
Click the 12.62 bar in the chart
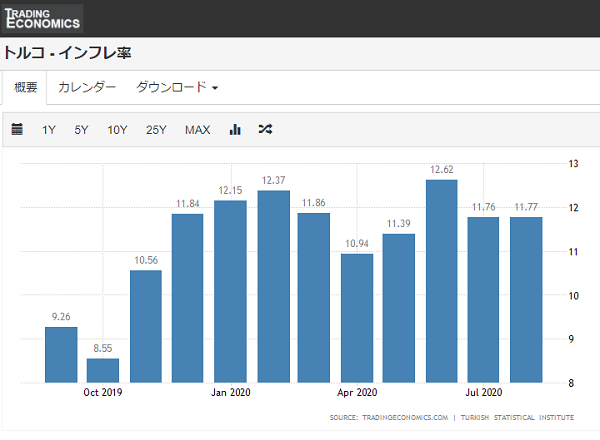442,281
